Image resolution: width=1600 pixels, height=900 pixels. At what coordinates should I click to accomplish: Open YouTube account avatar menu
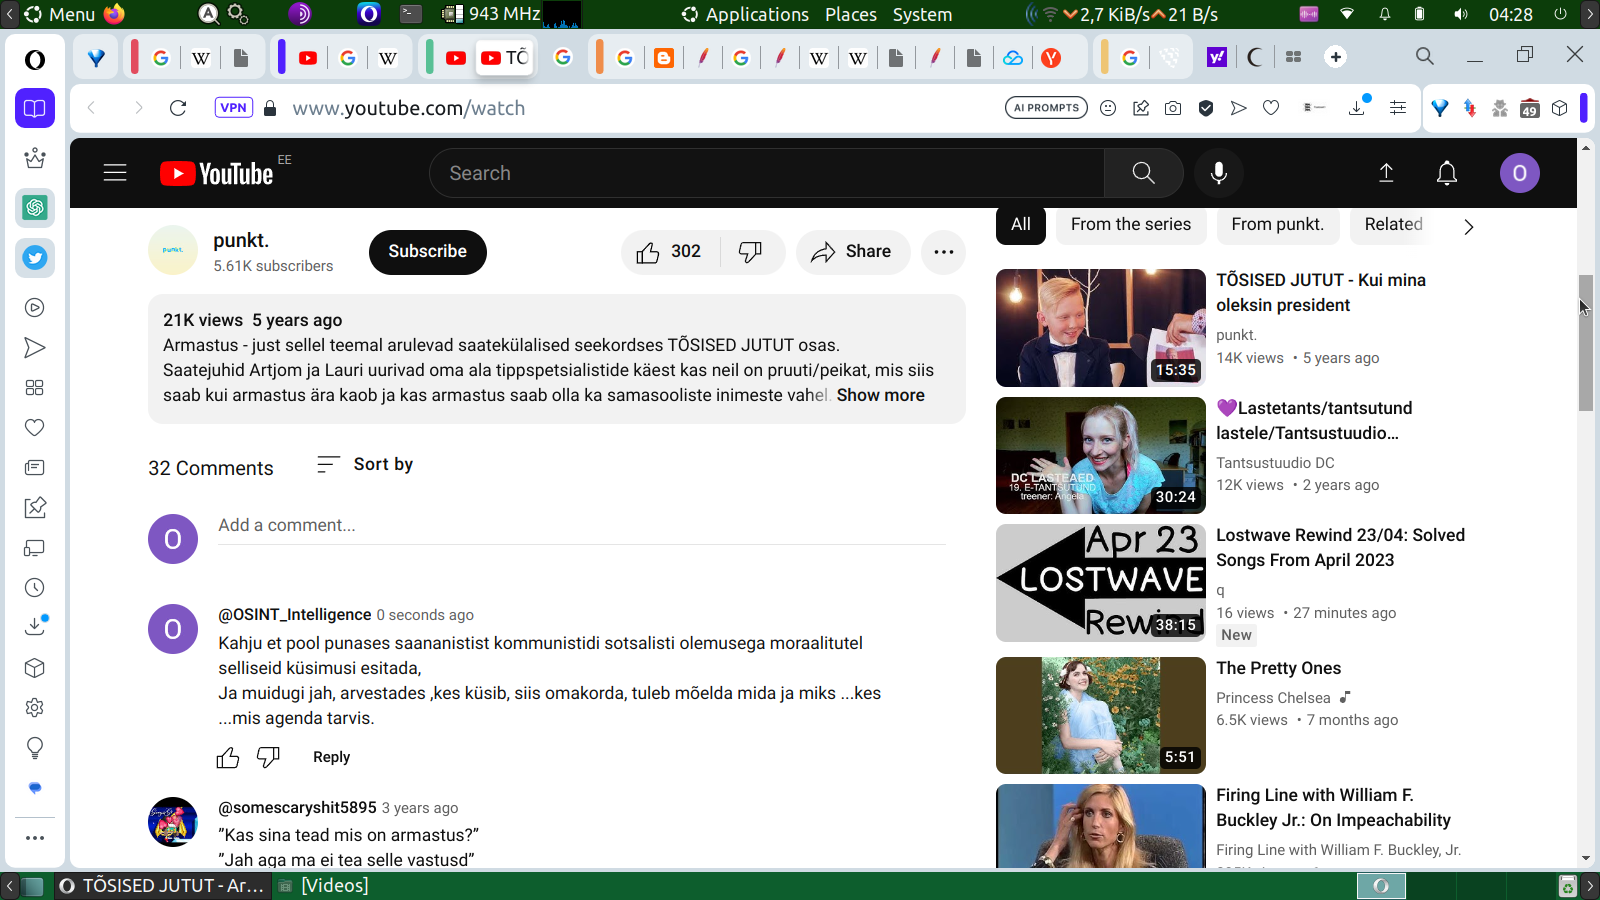click(x=1519, y=173)
